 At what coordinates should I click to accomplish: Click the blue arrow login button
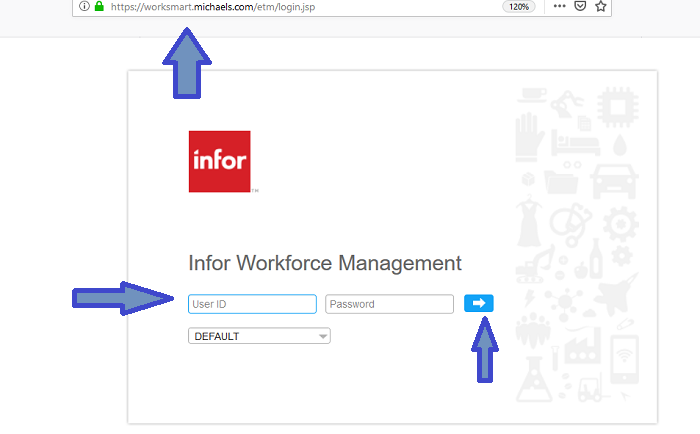[x=479, y=303]
